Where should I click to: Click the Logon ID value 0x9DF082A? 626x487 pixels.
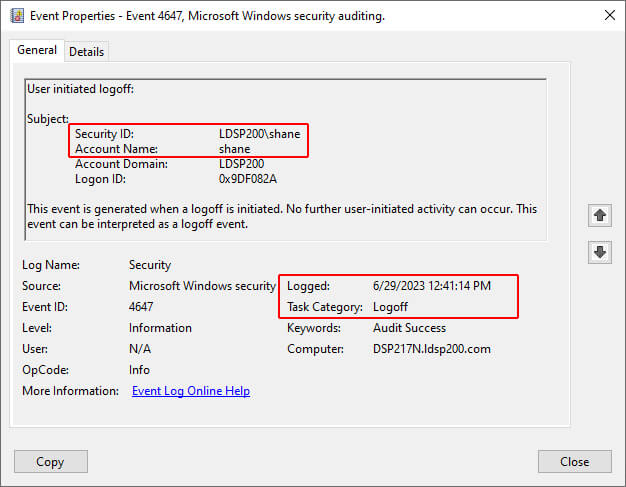248,179
